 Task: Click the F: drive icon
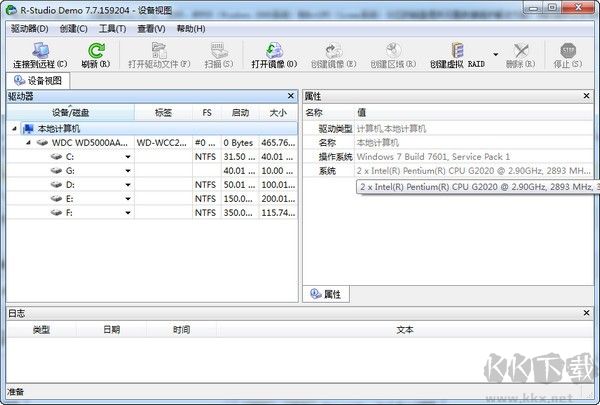coord(56,212)
